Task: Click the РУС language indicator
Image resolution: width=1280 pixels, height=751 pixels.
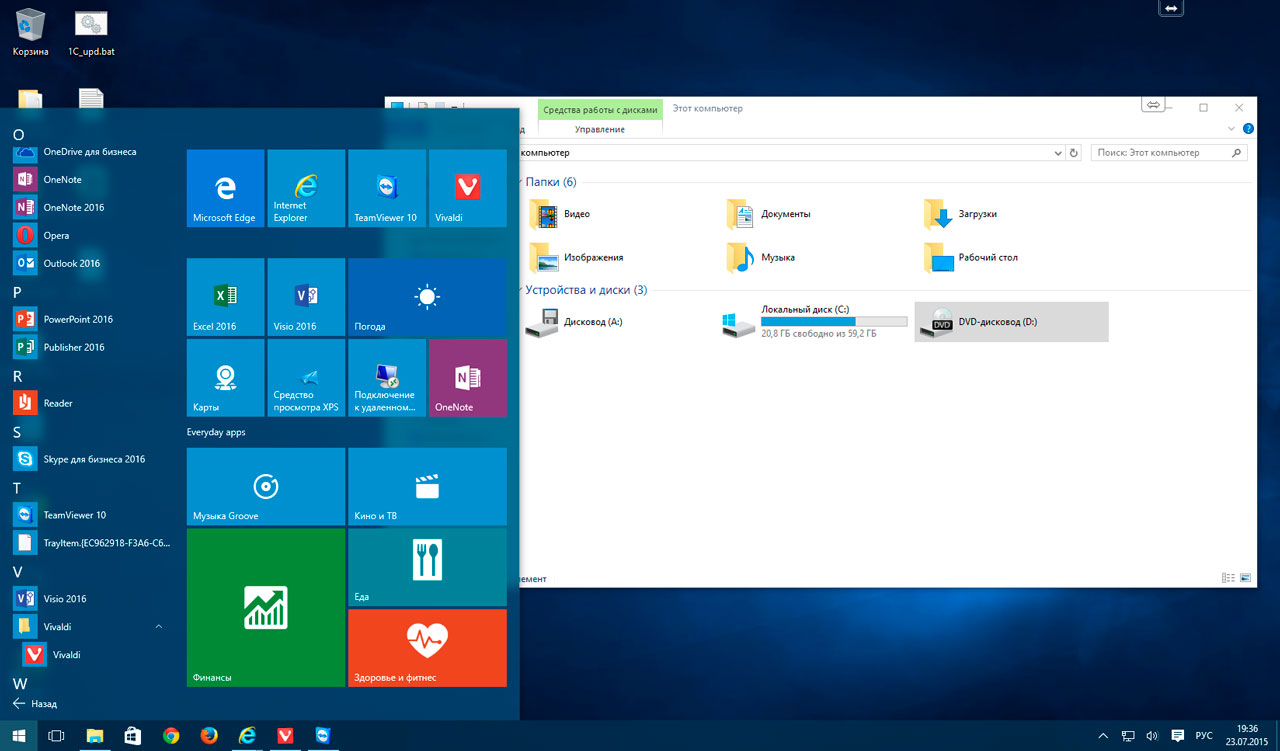Action: pyautogui.click(x=1204, y=736)
